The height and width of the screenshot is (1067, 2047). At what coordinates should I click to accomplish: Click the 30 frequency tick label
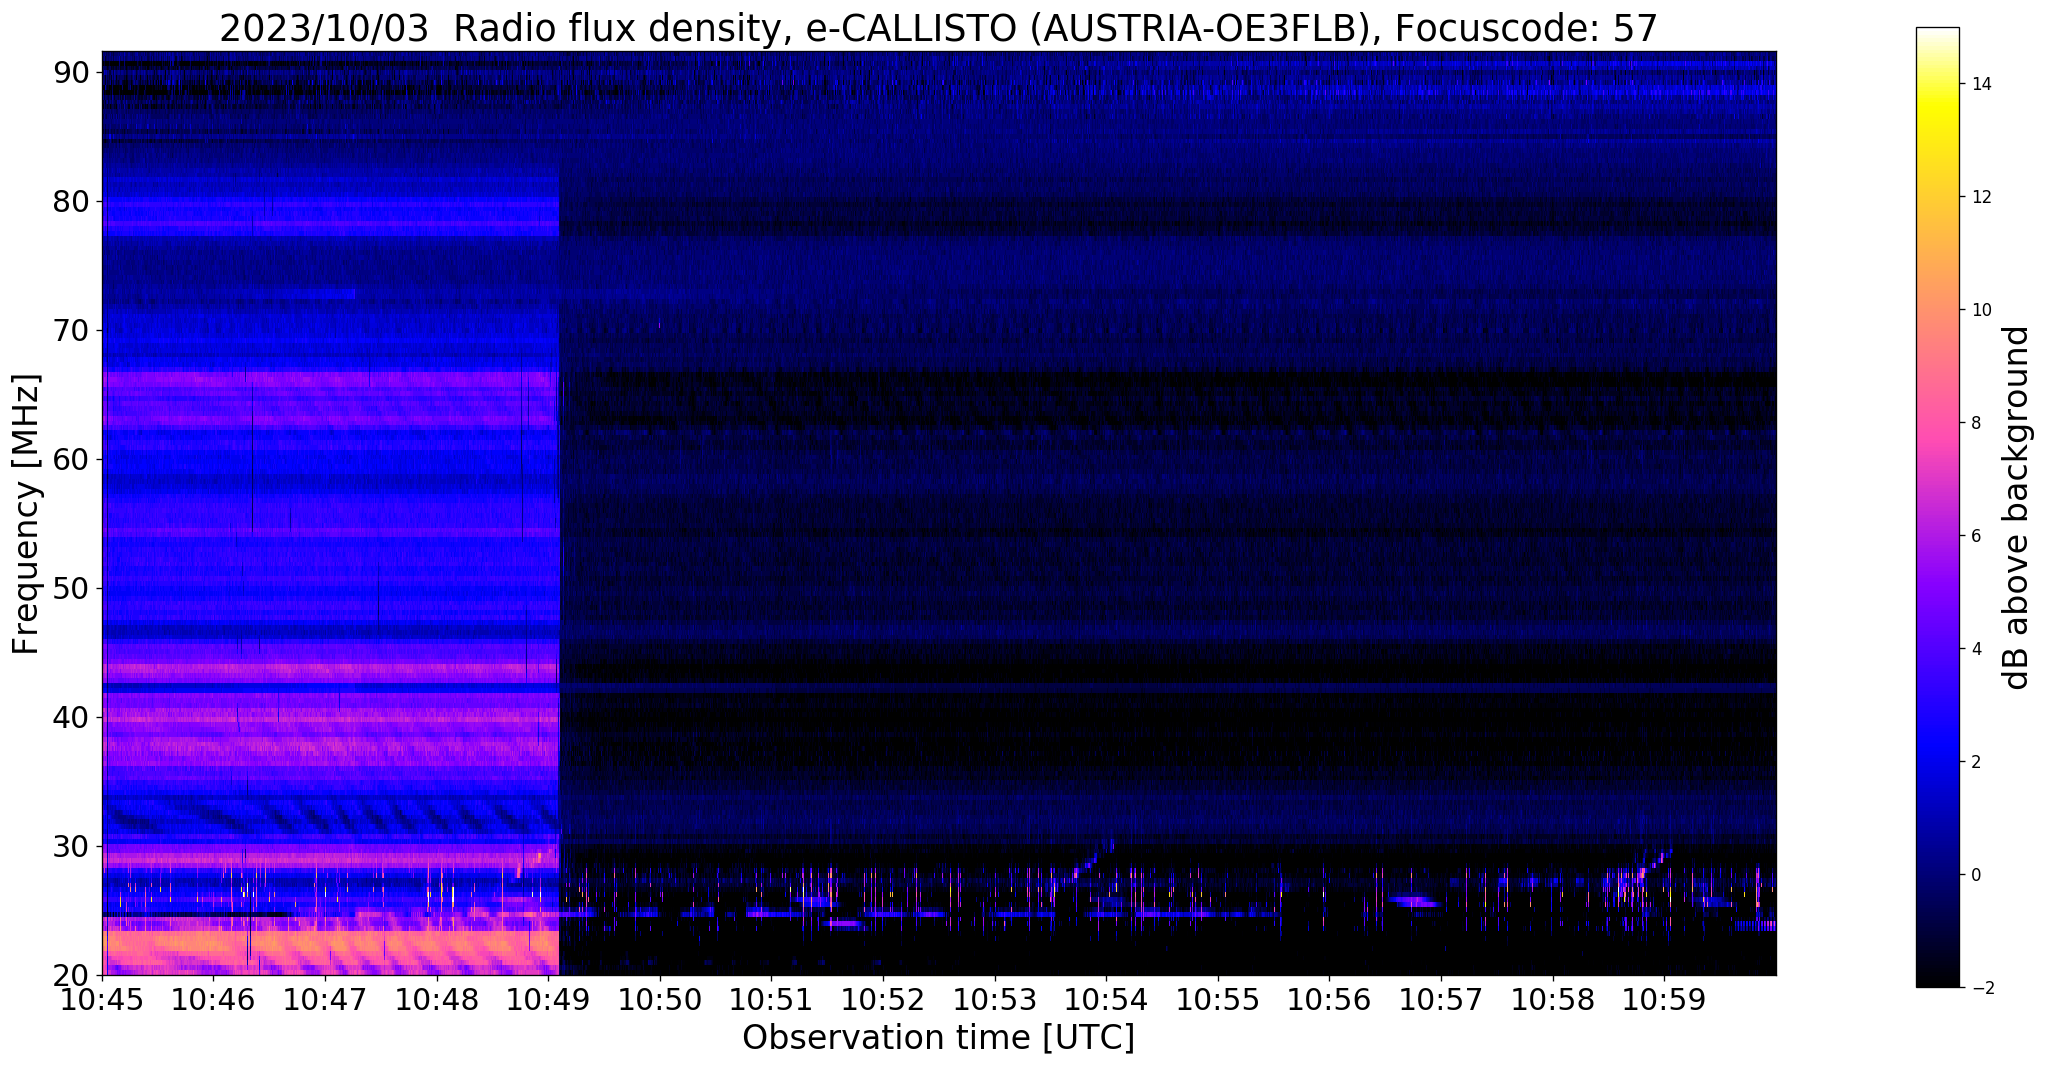pyautogui.click(x=72, y=846)
